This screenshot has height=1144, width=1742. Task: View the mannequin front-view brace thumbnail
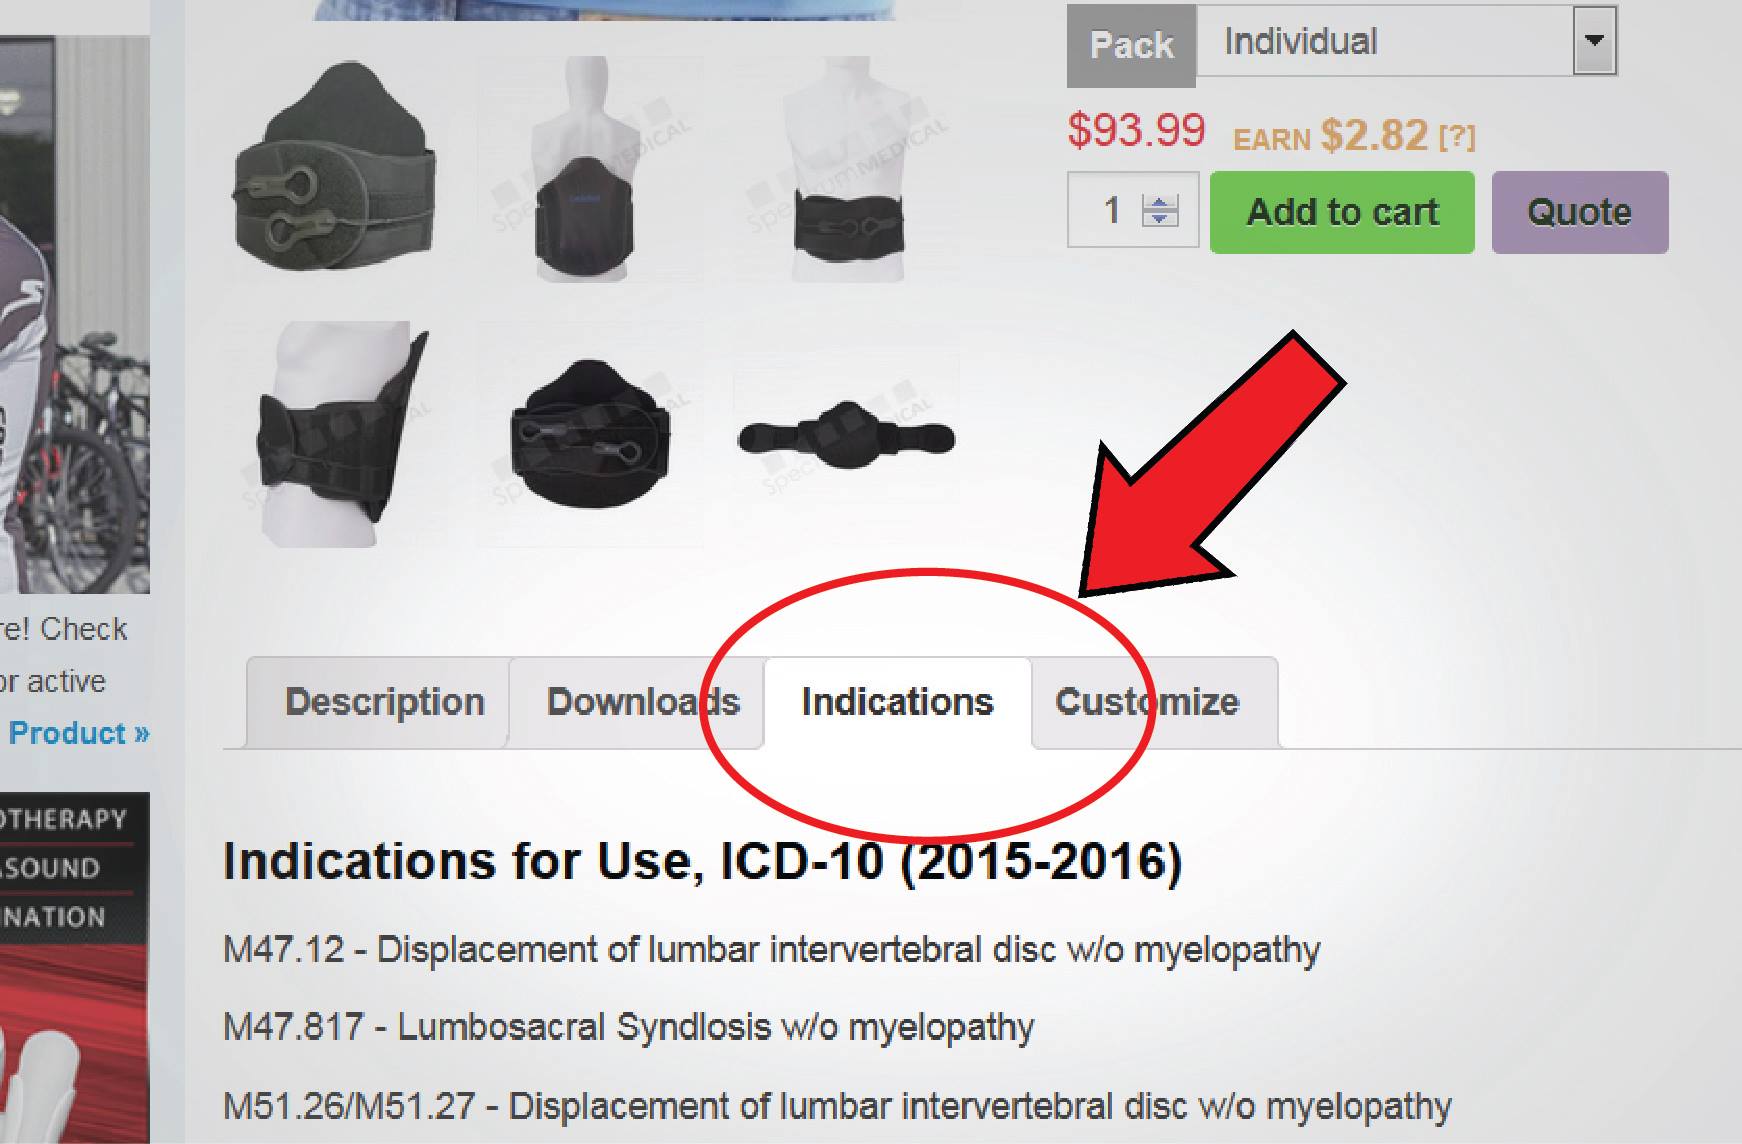[848, 170]
